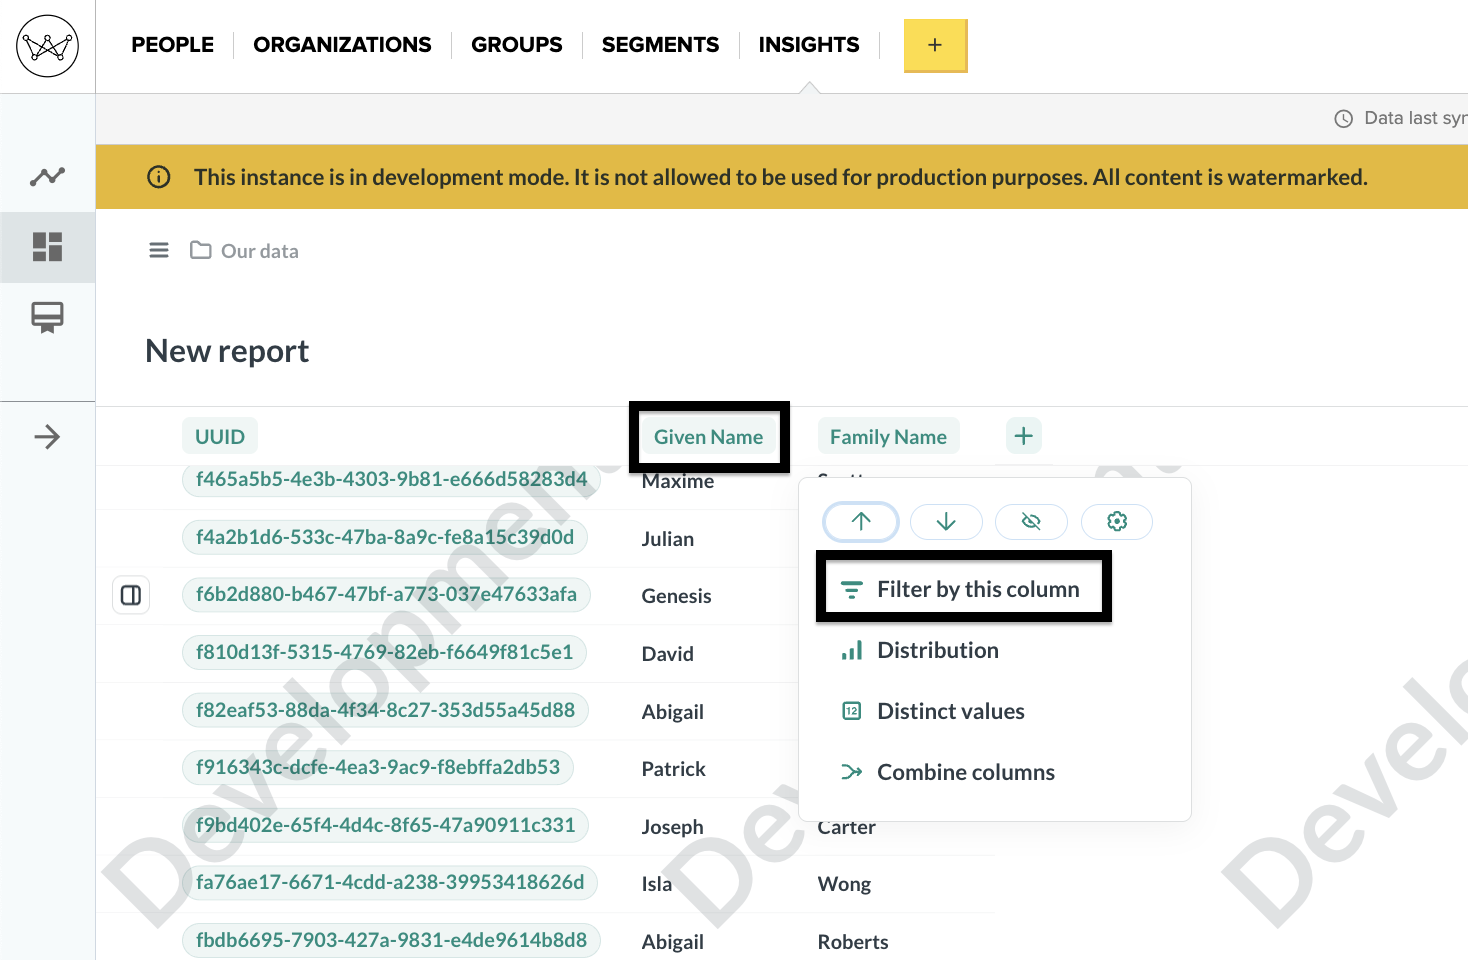Click the family name Wong
Screen dimensions: 1468x960
(x=845, y=884)
